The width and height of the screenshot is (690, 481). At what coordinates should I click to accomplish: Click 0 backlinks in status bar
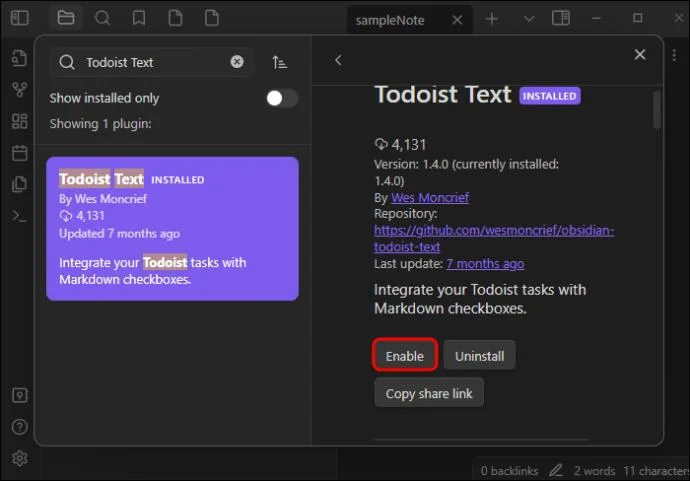[x=509, y=471]
